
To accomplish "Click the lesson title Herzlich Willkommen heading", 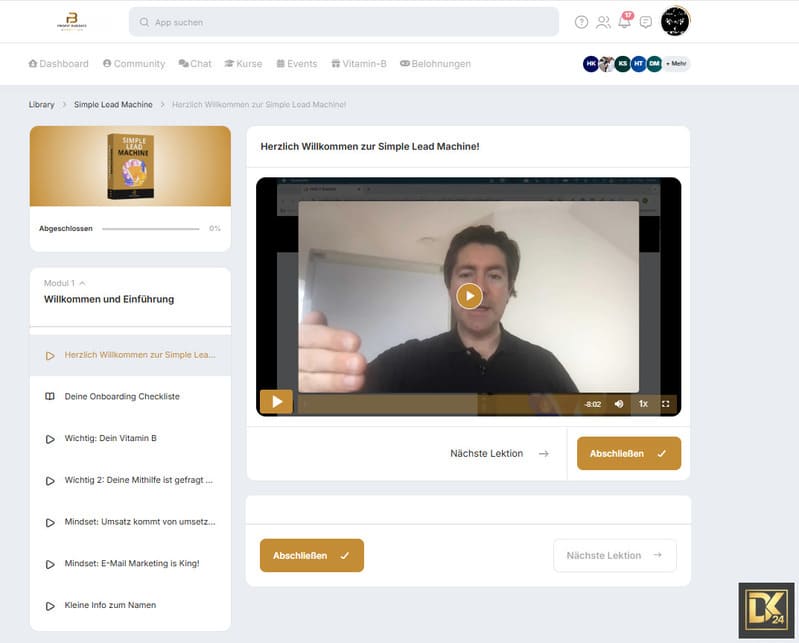I will pos(370,147).
